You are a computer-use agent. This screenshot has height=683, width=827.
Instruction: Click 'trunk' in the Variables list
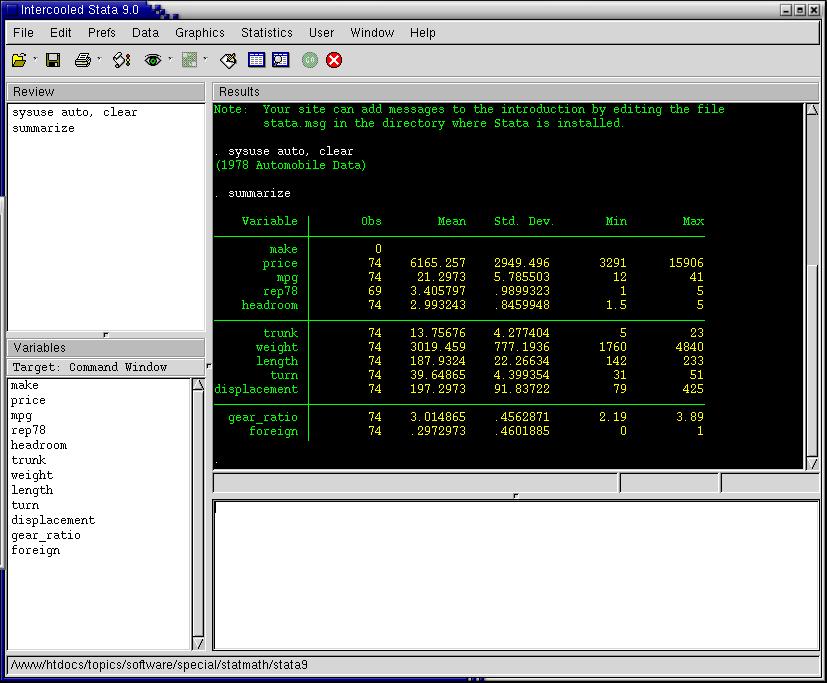click(x=28, y=460)
